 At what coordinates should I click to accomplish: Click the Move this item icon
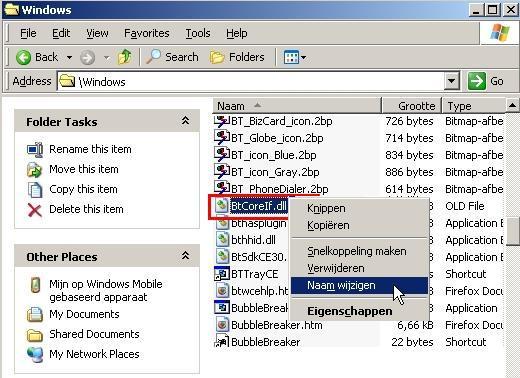click(34, 170)
